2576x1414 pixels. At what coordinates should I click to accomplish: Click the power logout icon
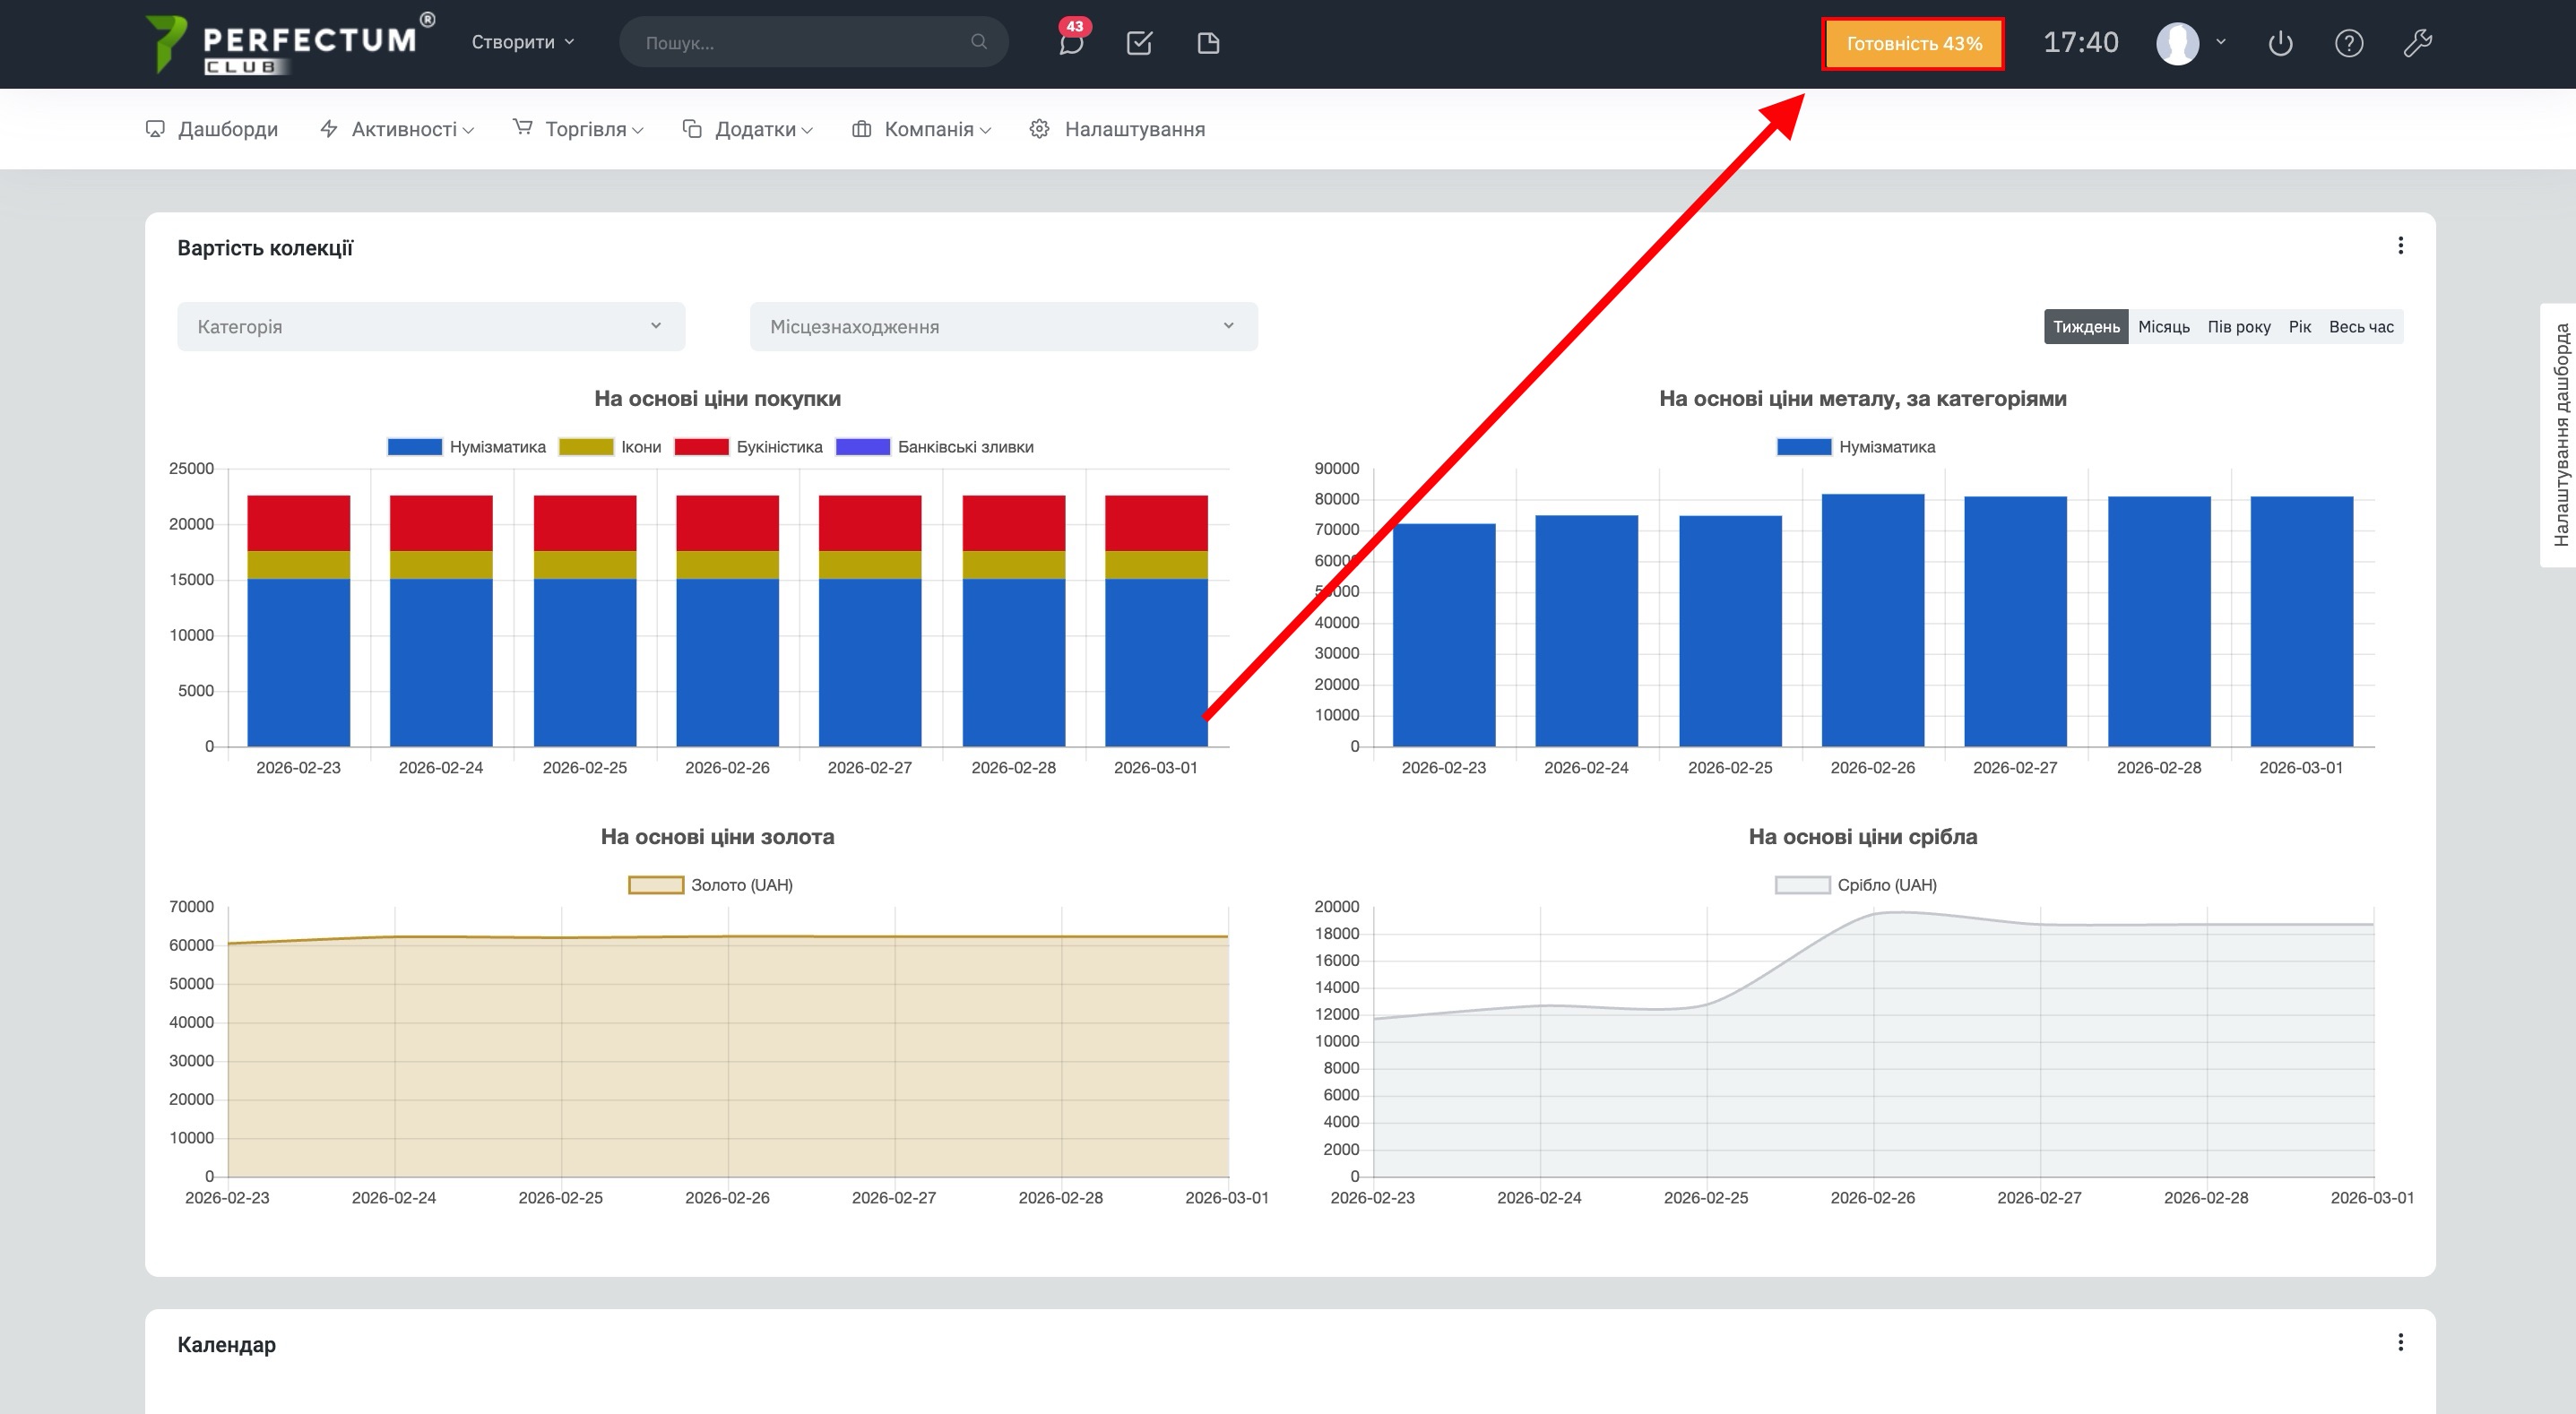pos(2280,43)
